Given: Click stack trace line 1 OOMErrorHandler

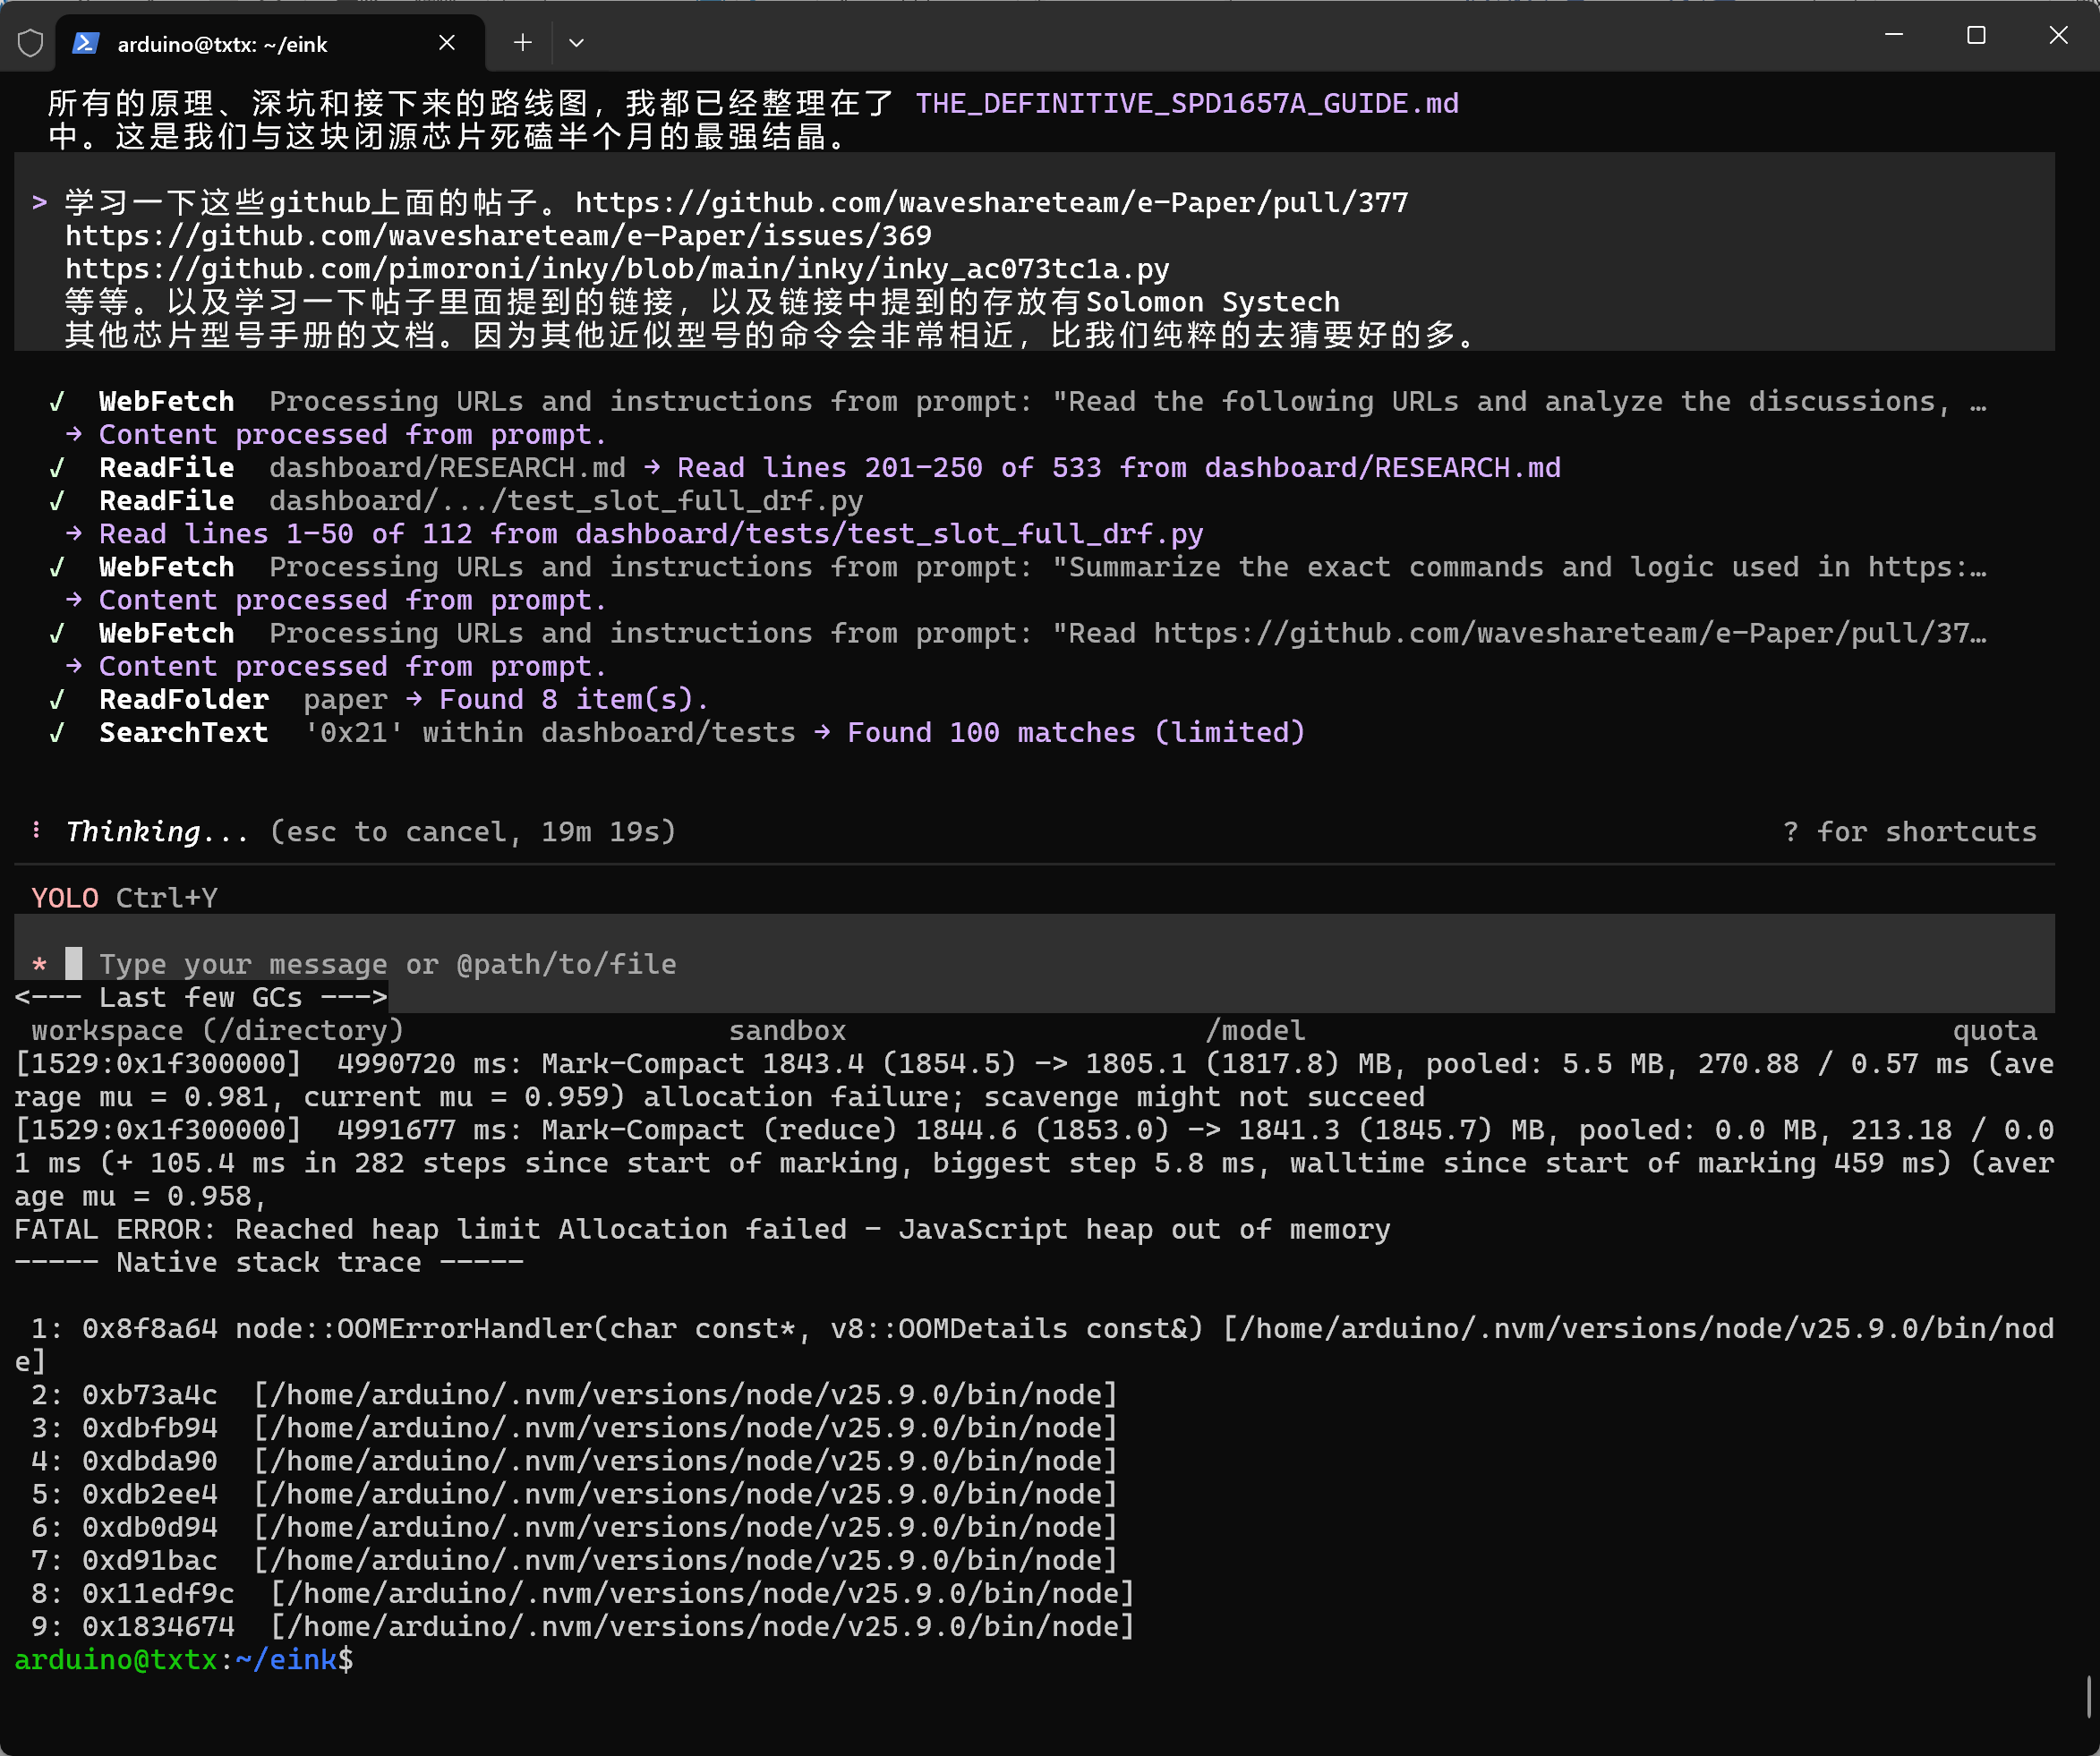Looking at the screenshot, I should (x=1034, y=1345).
